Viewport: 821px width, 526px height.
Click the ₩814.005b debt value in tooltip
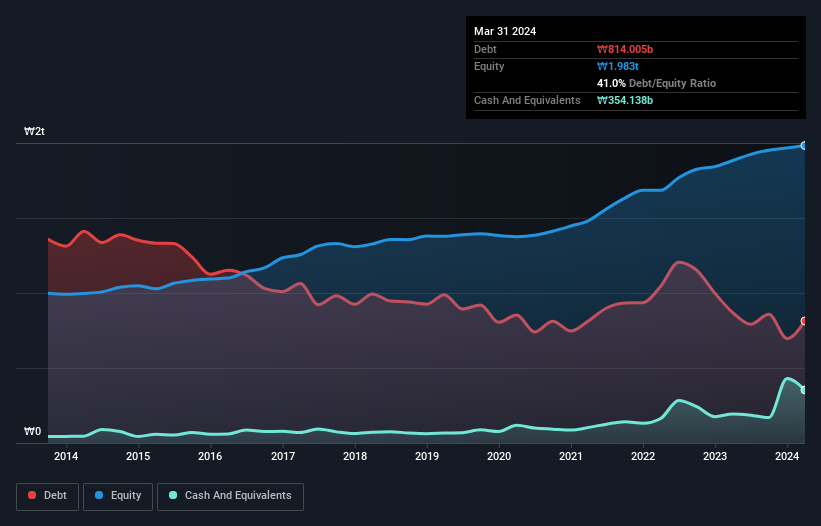tap(625, 49)
